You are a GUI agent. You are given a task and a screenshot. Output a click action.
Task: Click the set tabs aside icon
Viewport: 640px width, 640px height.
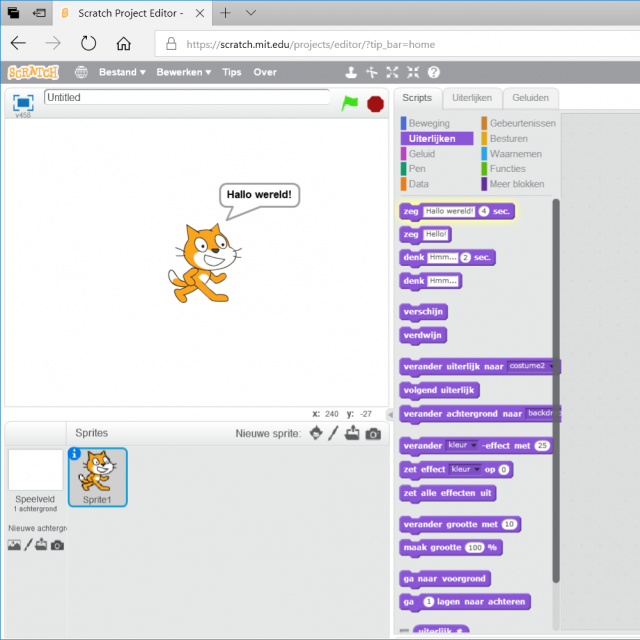point(39,13)
